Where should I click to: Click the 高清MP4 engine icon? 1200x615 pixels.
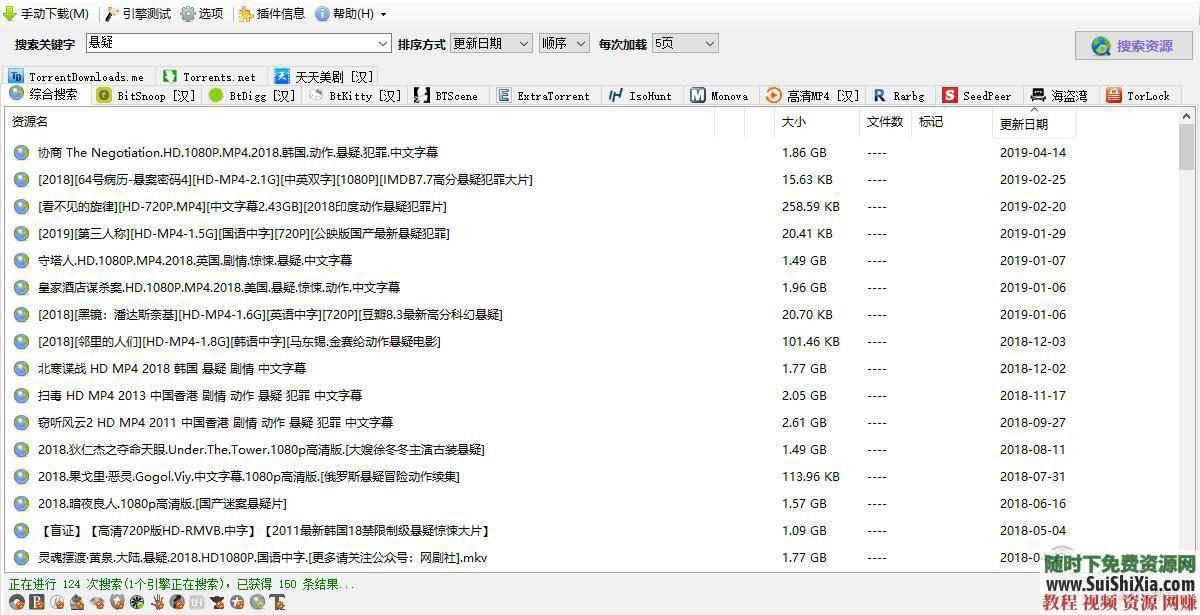click(773, 95)
